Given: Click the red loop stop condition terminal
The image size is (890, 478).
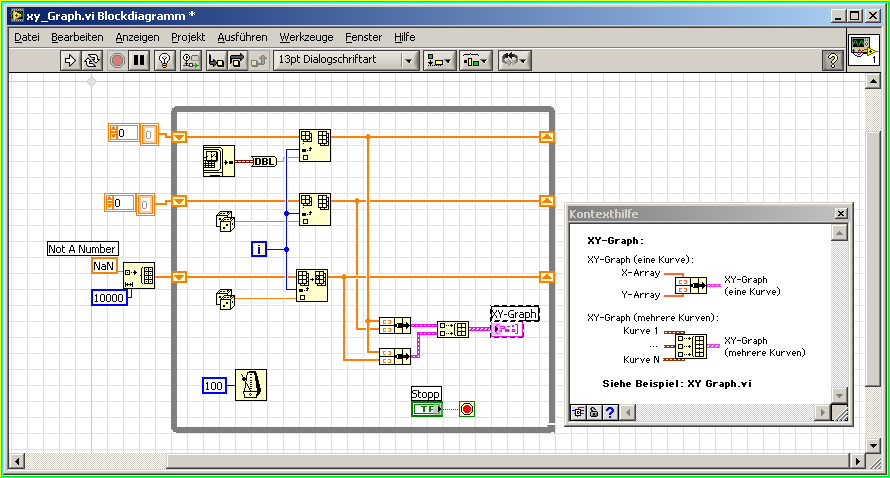Looking at the screenshot, I should click(467, 409).
